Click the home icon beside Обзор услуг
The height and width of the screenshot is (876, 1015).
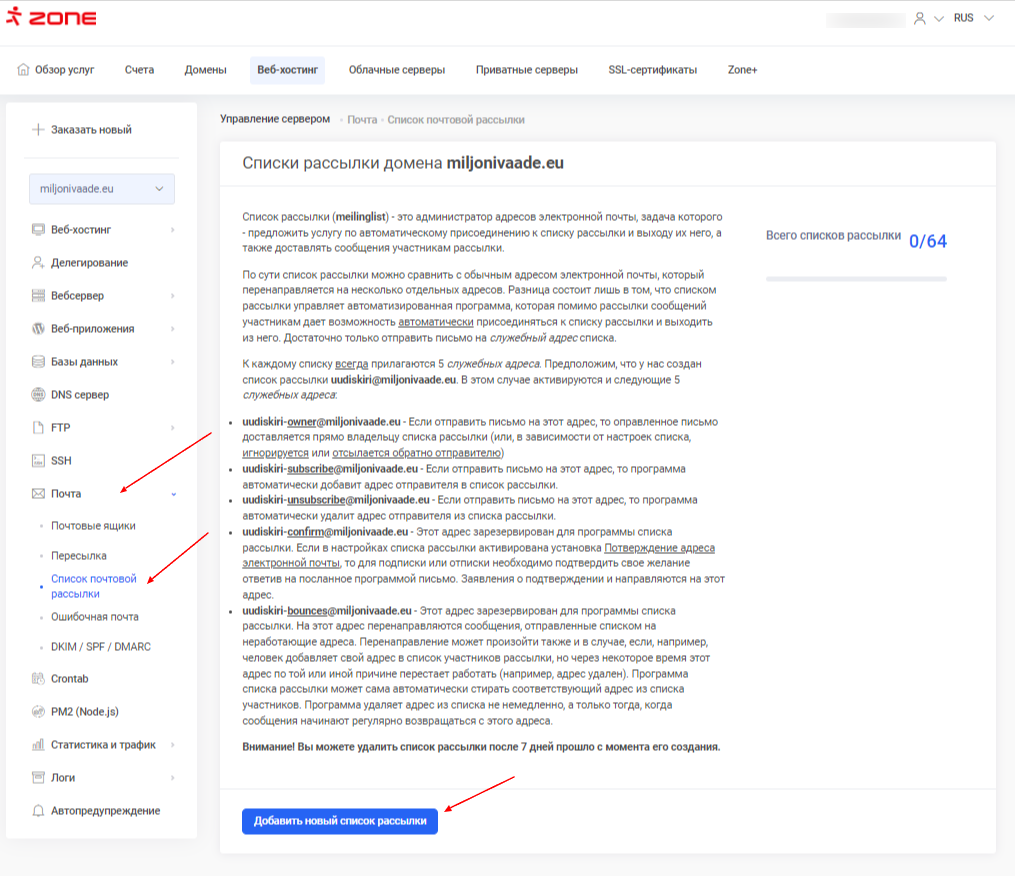(23, 70)
